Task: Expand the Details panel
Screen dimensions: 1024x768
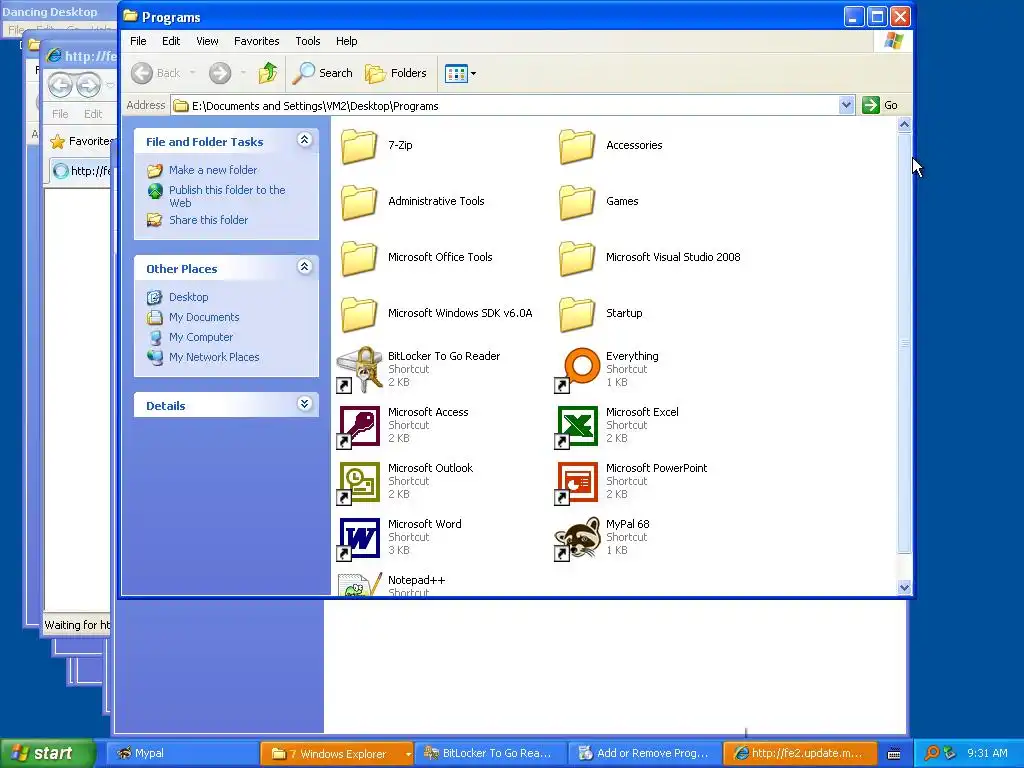Action: click(x=304, y=404)
